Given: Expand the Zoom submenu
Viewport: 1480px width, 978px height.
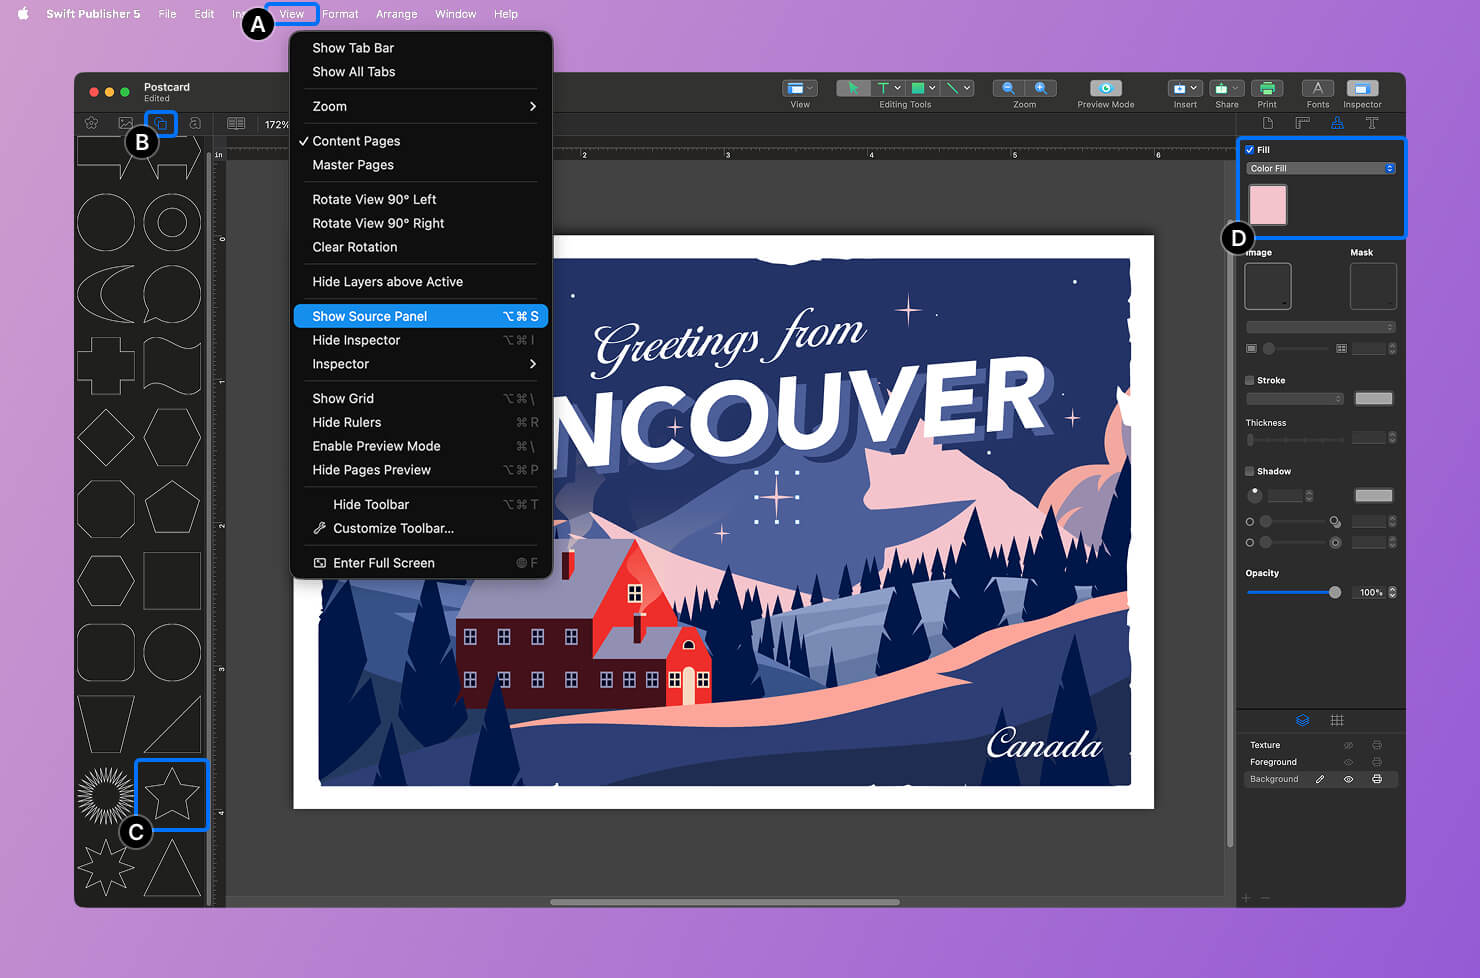Looking at the screenshot, I should pyautogui.click(x=420, y=106).
